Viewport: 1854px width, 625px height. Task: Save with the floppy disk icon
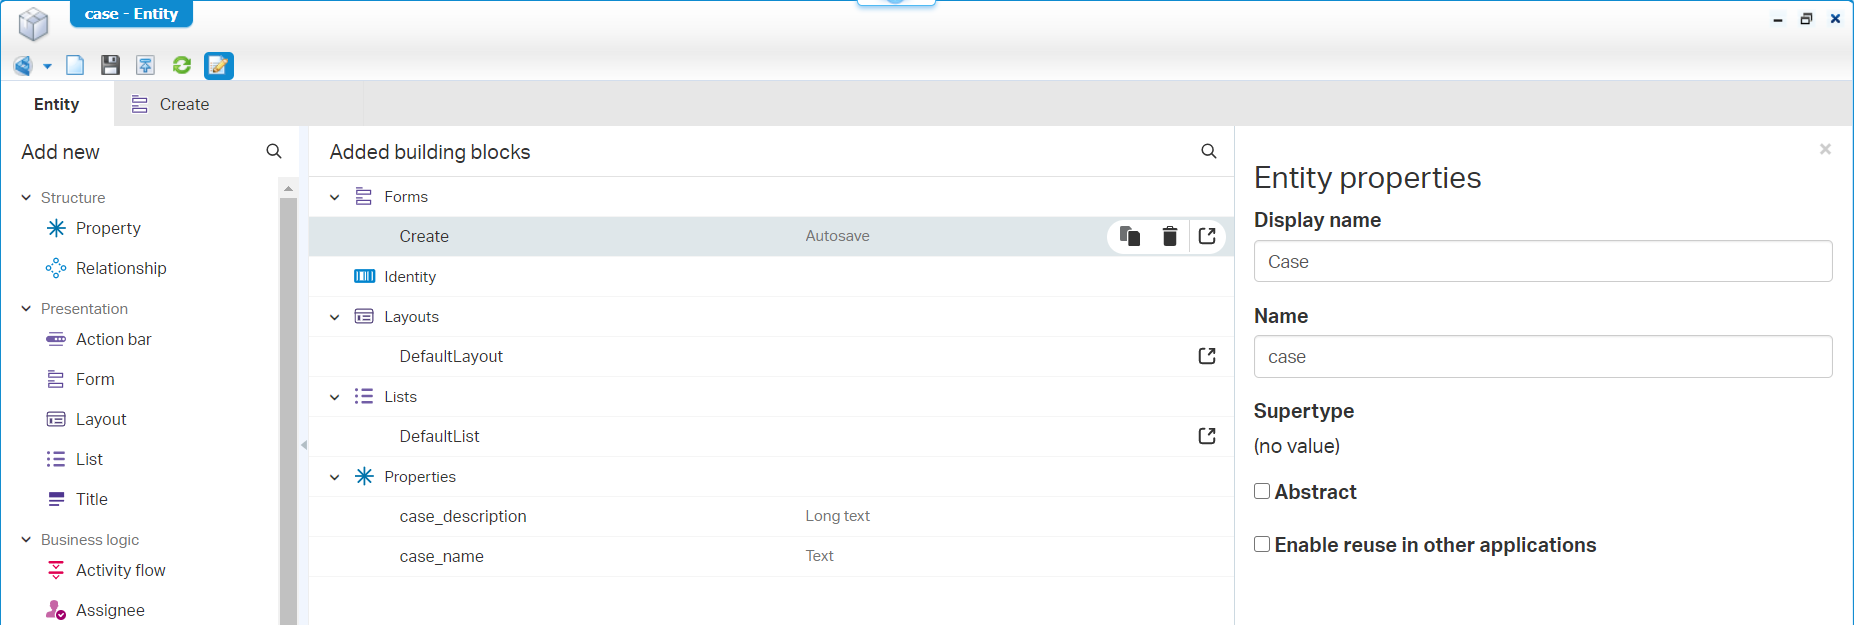[110, 66]
